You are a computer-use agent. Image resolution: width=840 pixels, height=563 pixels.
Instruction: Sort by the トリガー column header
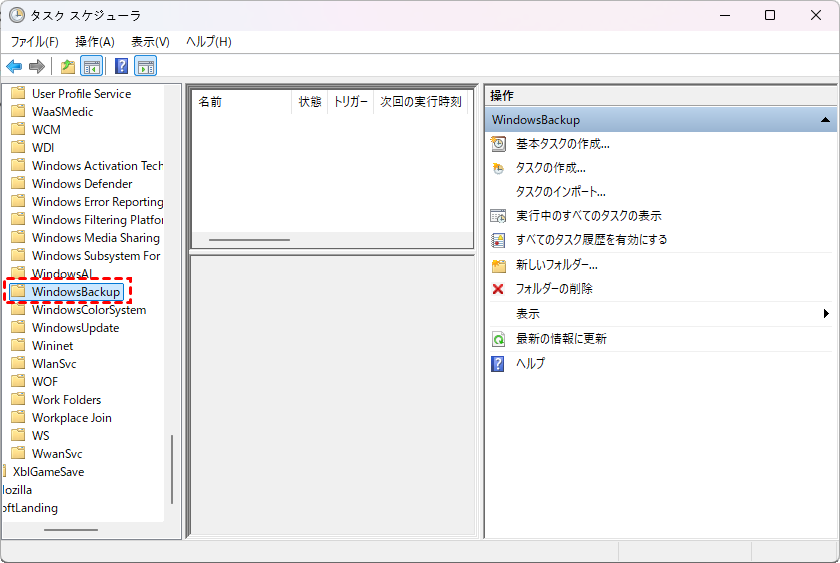[350, 102]
